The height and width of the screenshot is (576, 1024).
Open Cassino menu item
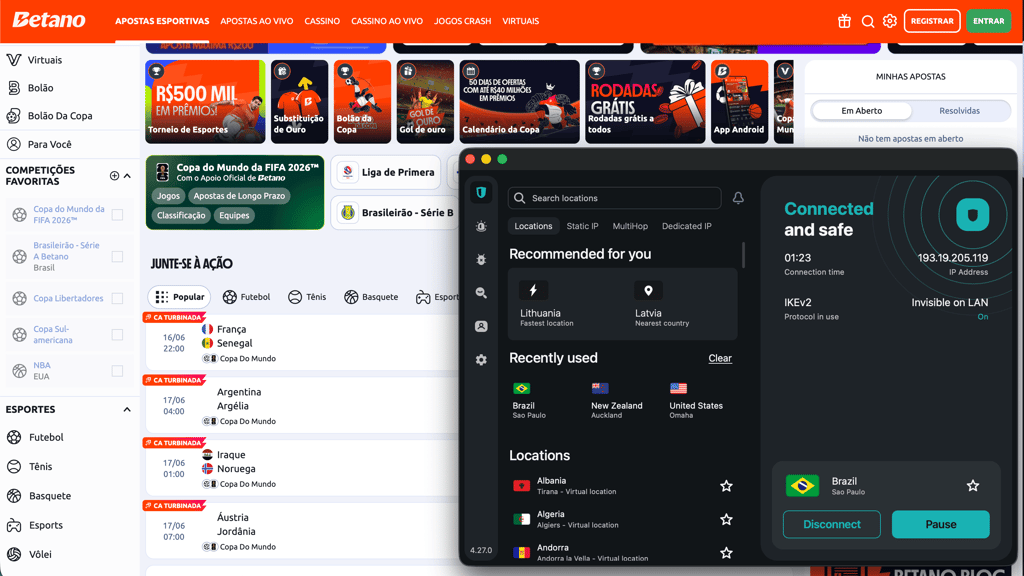[x=322, y=21]
